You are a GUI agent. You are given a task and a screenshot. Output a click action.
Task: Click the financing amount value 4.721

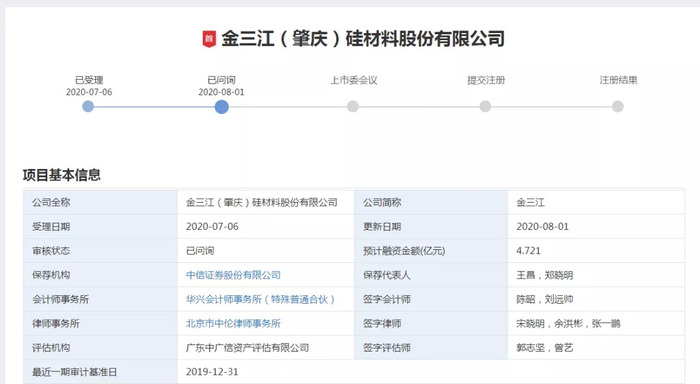coord(528,251)
